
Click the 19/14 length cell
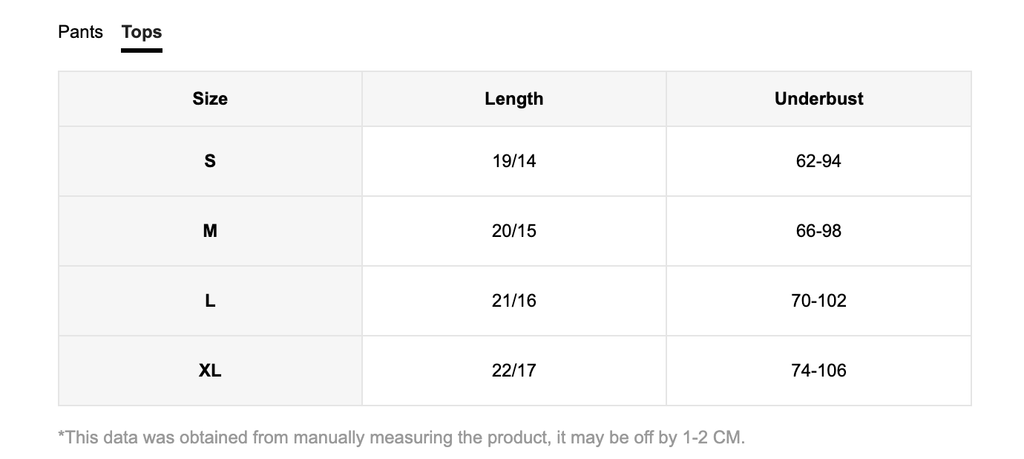[514, 161]
